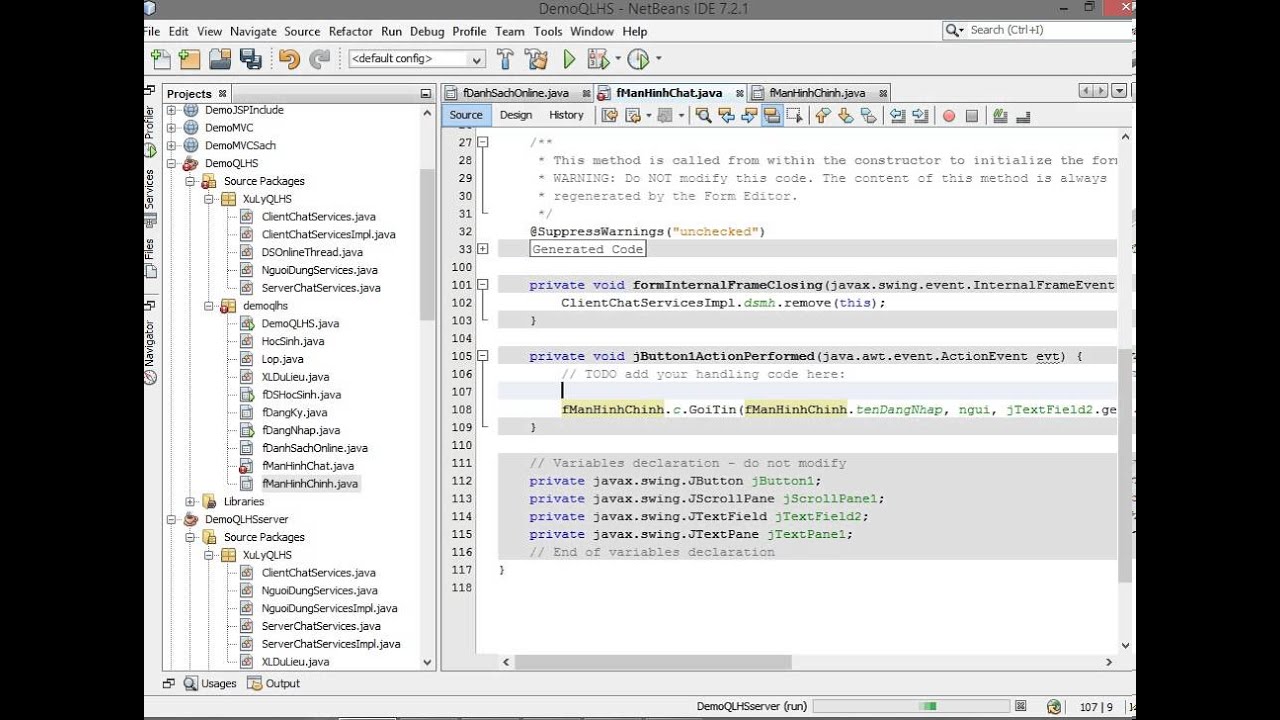1280x720 pixels.
Task: Click the Debug Project icon
Action: click(598, 59)
